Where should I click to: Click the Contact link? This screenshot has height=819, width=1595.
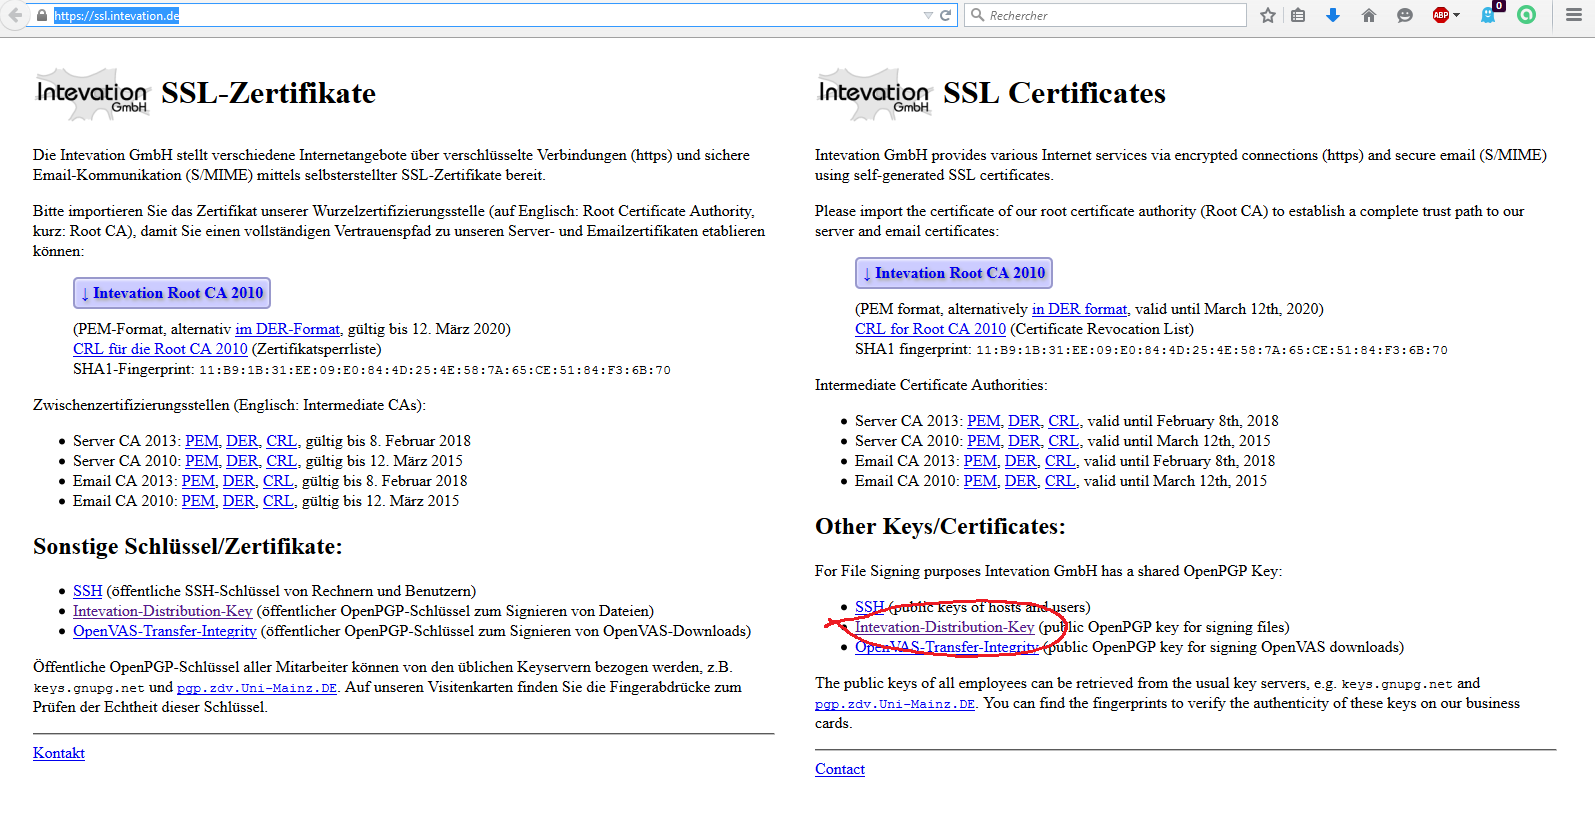click(840, 769)
